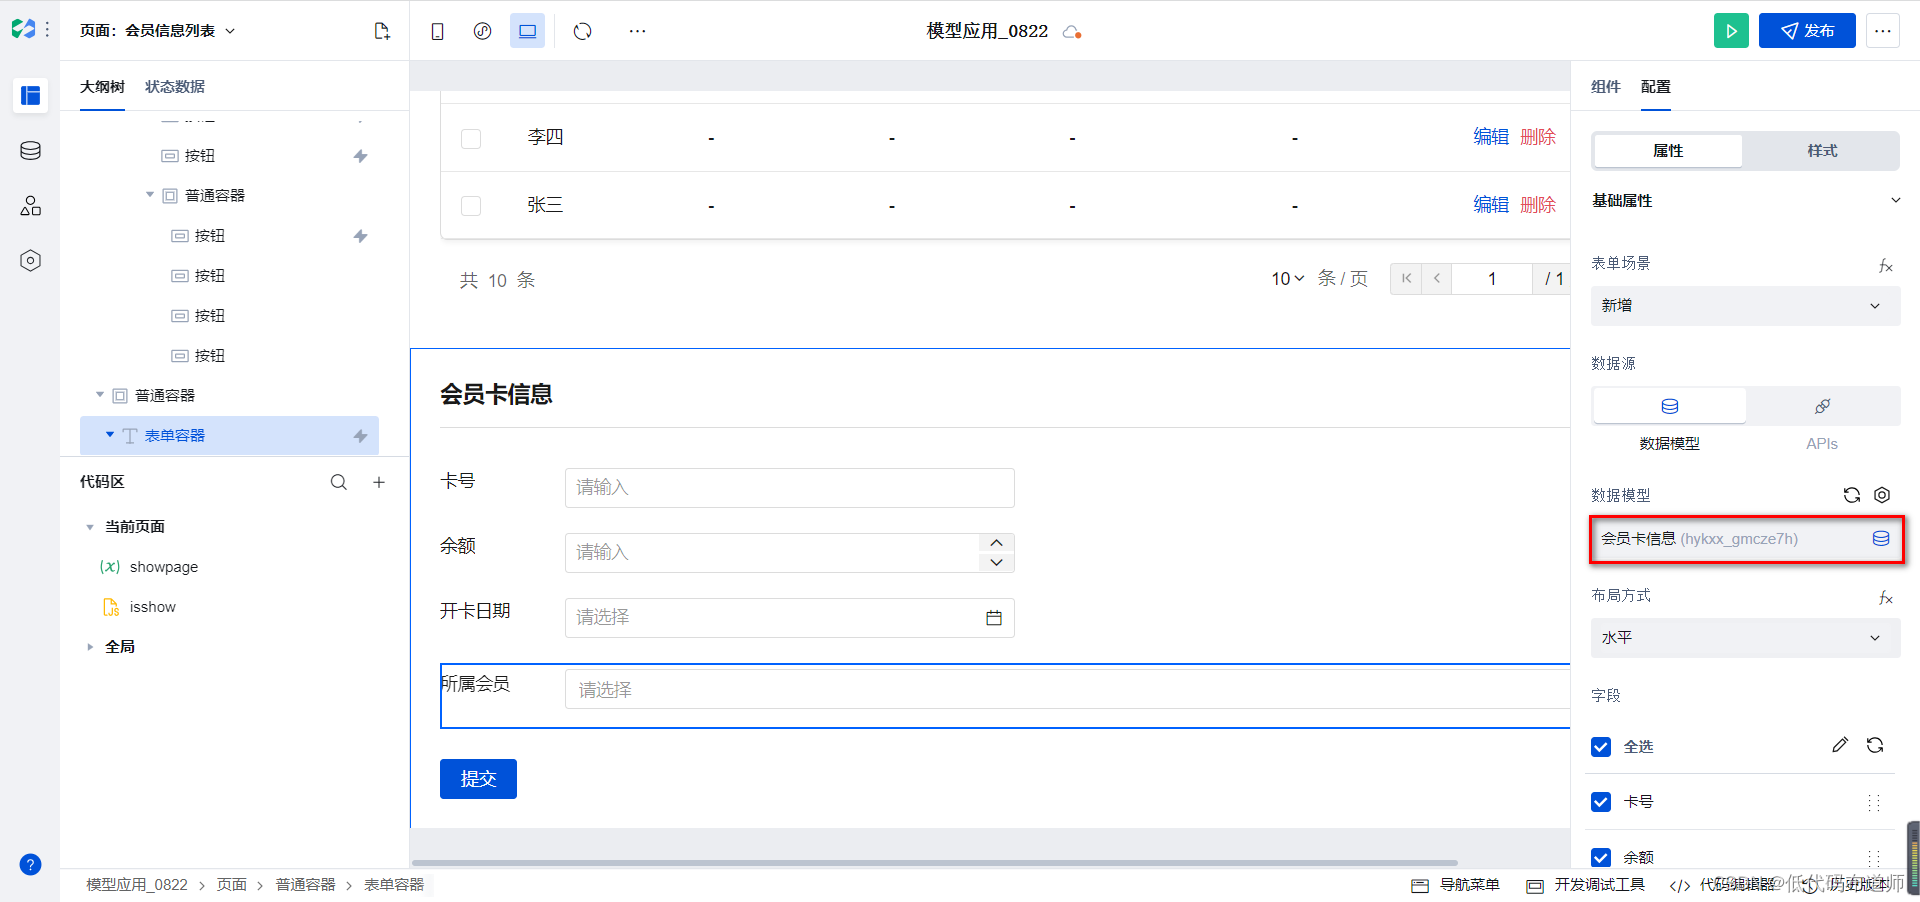Image resolution: width=1920 pixels, height=902 pixels.
Task: Click 编辑 link in 李四 row
Action: pyautogui.click(x=1491, y=137)
